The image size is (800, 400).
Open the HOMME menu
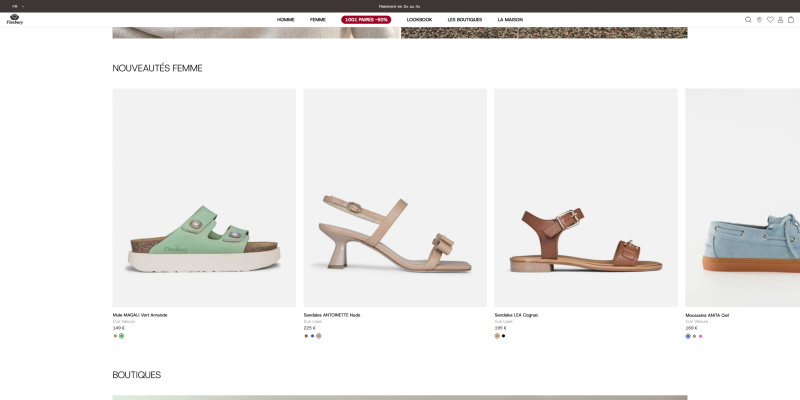(x=286, y=19)
